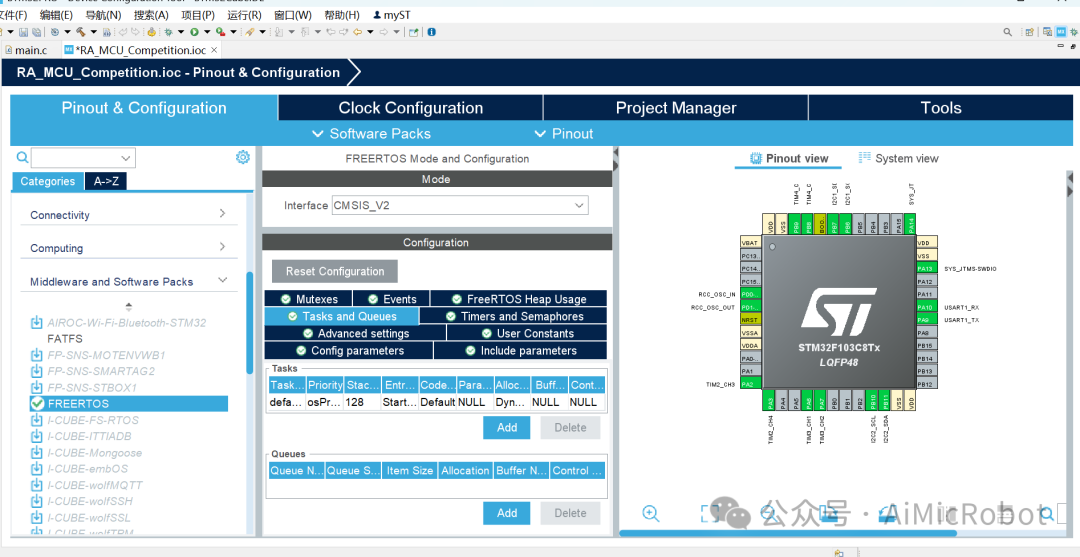Click the download icon next to FP-SNS-MOTENVWB1
The height and width of the screenshot is (557, 1080).
(x=37, y=355)
